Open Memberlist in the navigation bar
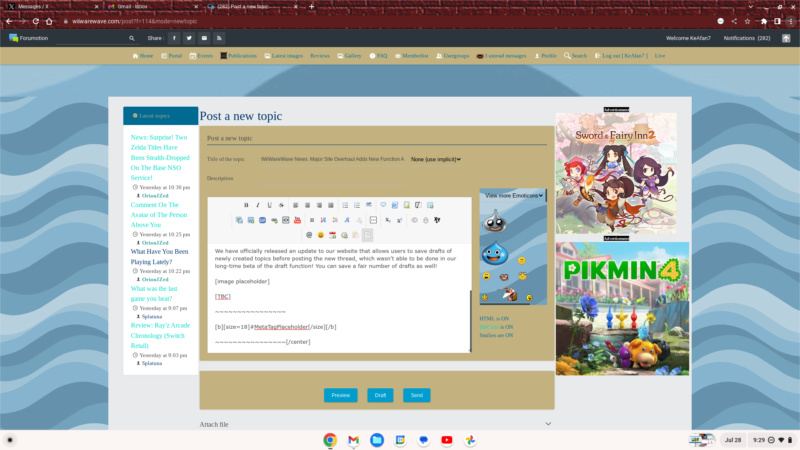800x450 pixels. click(411, 56)
